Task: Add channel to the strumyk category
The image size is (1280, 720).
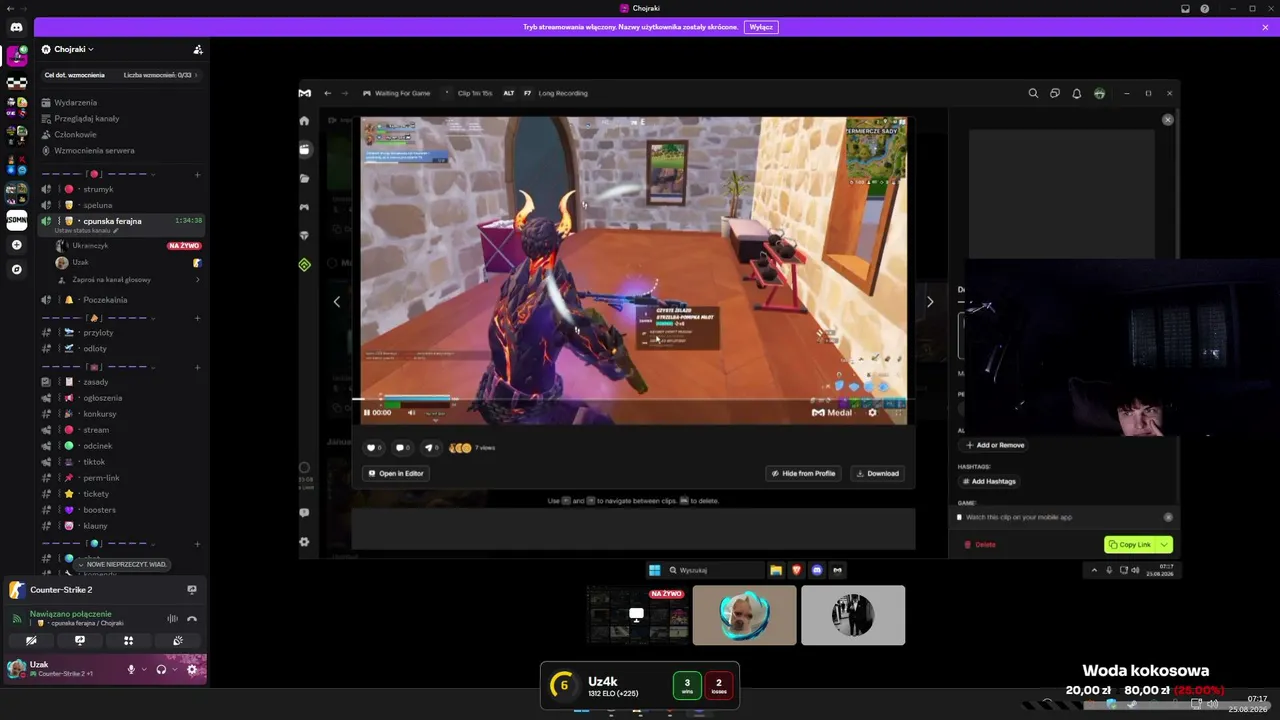Action: pyautogui.click(x=197, y=174)
